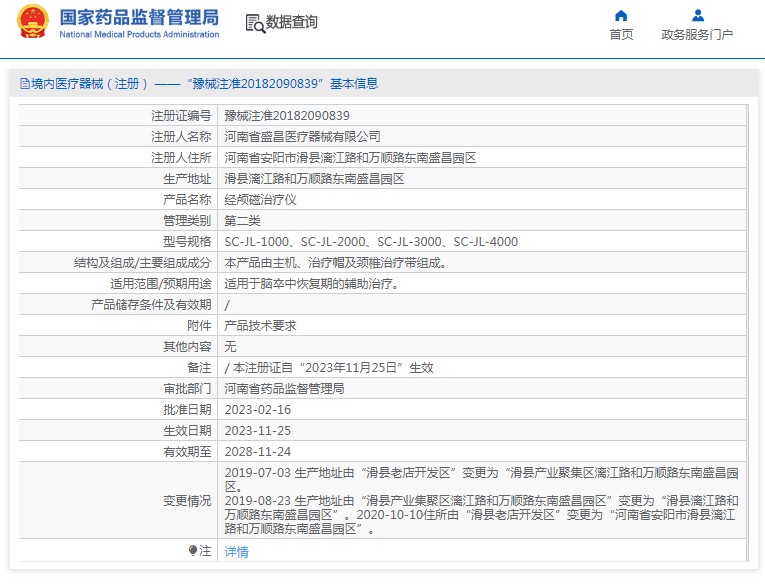765x584 pixels.
Task: Select the 备注 text about 2023年11月25日 生效
Action: coord(329,367)
